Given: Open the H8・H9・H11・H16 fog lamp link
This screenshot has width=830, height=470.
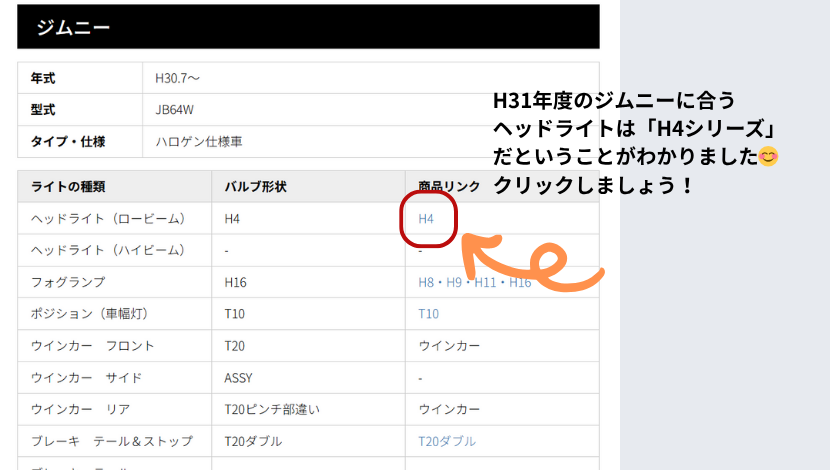Looking at the screenshot, I should tap(474, 283).
